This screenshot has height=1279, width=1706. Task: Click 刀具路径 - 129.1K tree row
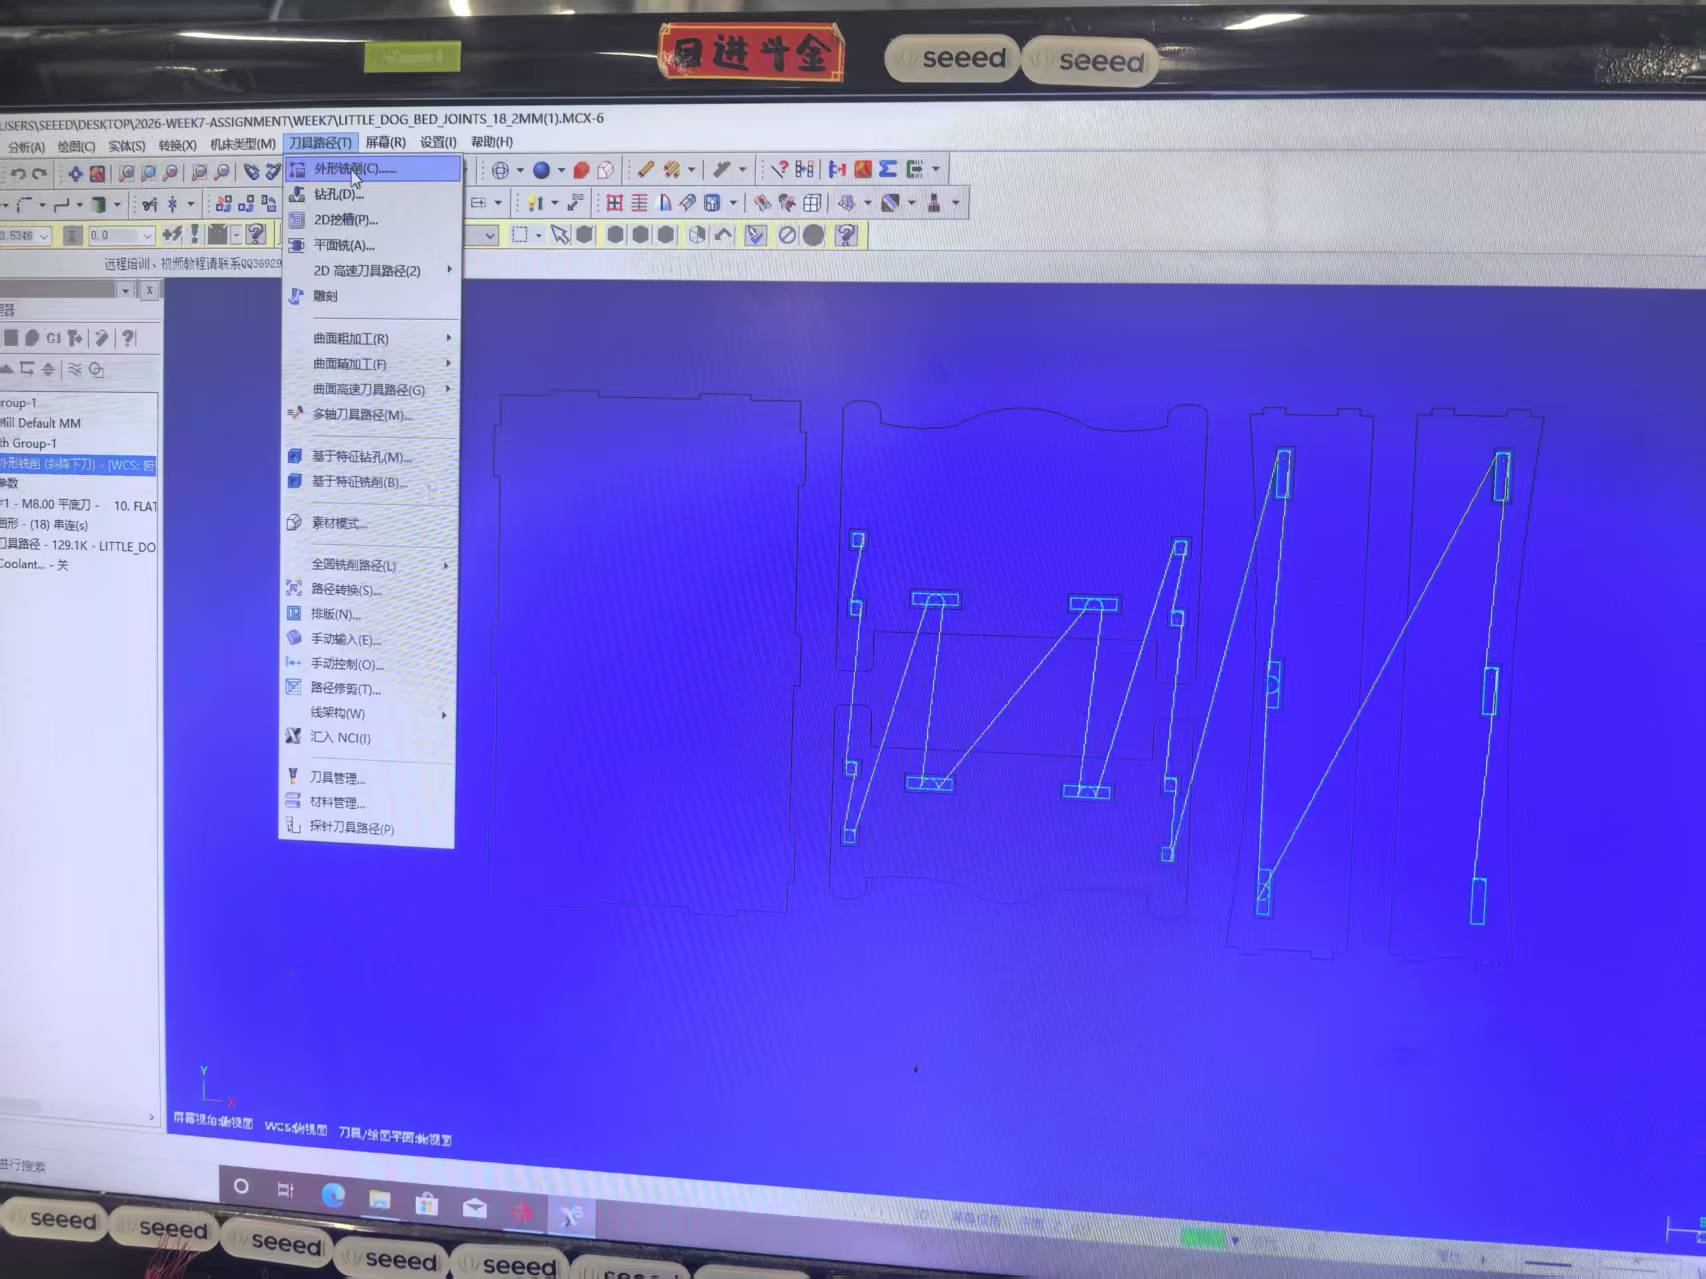(78, 545)
